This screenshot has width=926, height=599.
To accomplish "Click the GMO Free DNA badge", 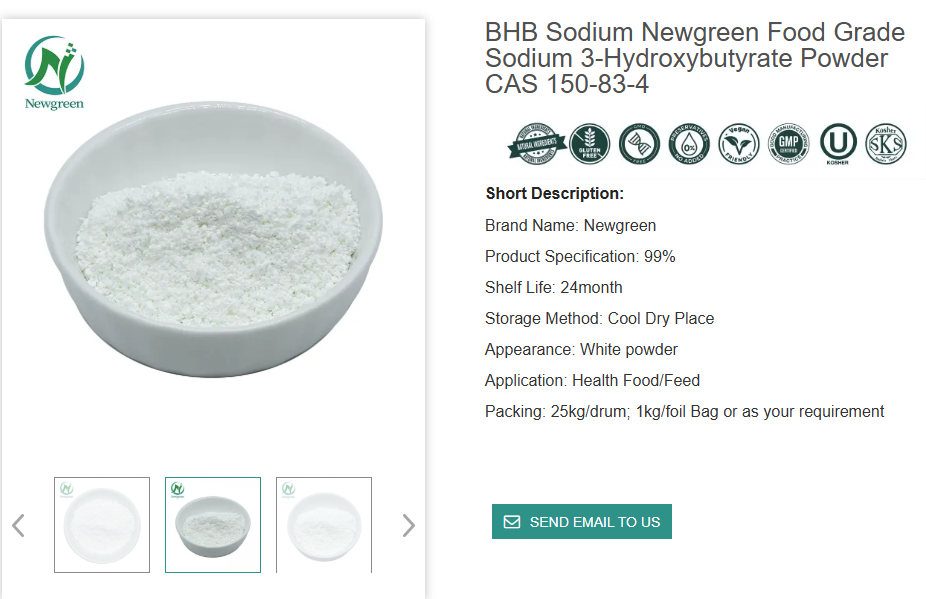I will click(639, 145).
